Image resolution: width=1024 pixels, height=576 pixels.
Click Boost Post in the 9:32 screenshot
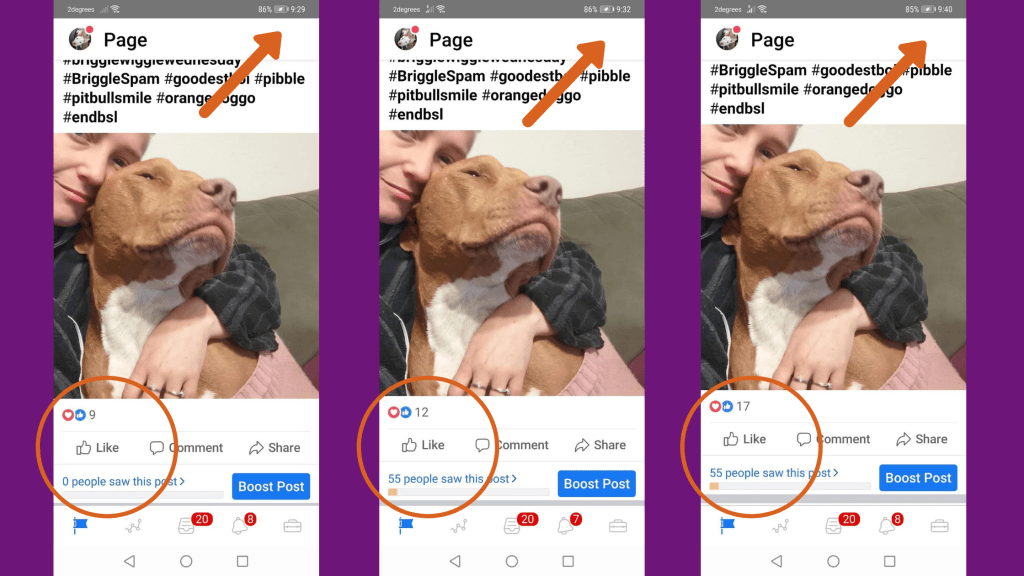click(x=596, y=483)
